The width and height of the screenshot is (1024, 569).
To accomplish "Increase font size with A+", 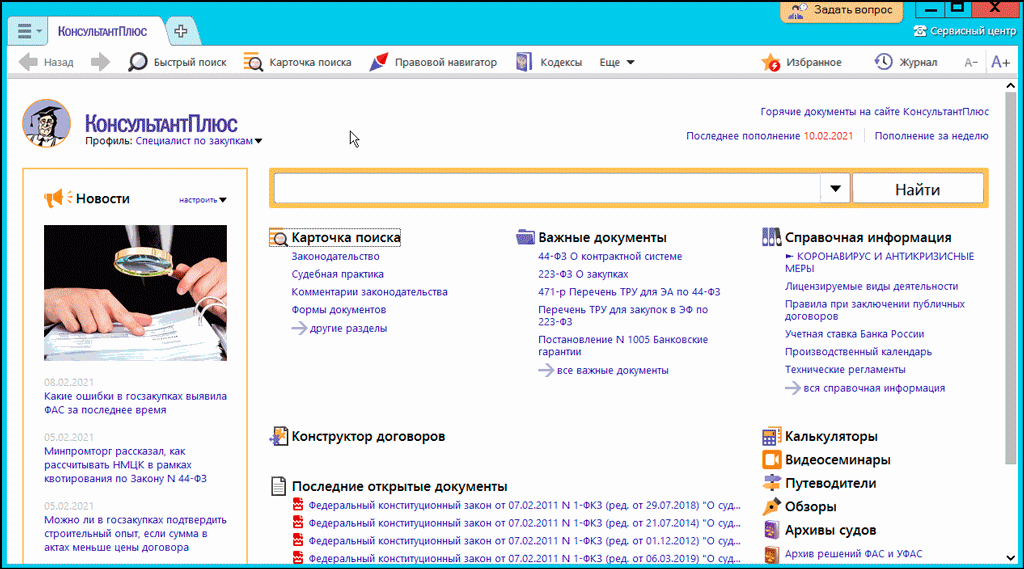I will 1000,62.
